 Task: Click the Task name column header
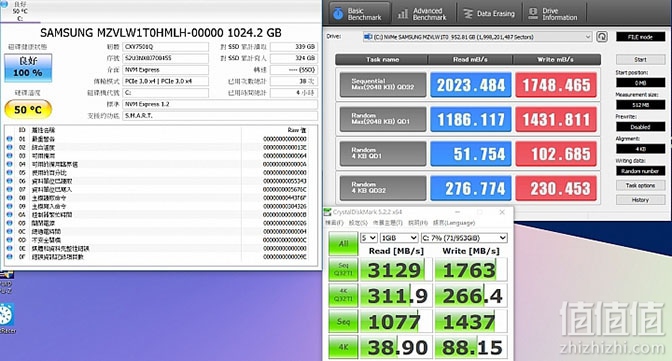[382, 60]
